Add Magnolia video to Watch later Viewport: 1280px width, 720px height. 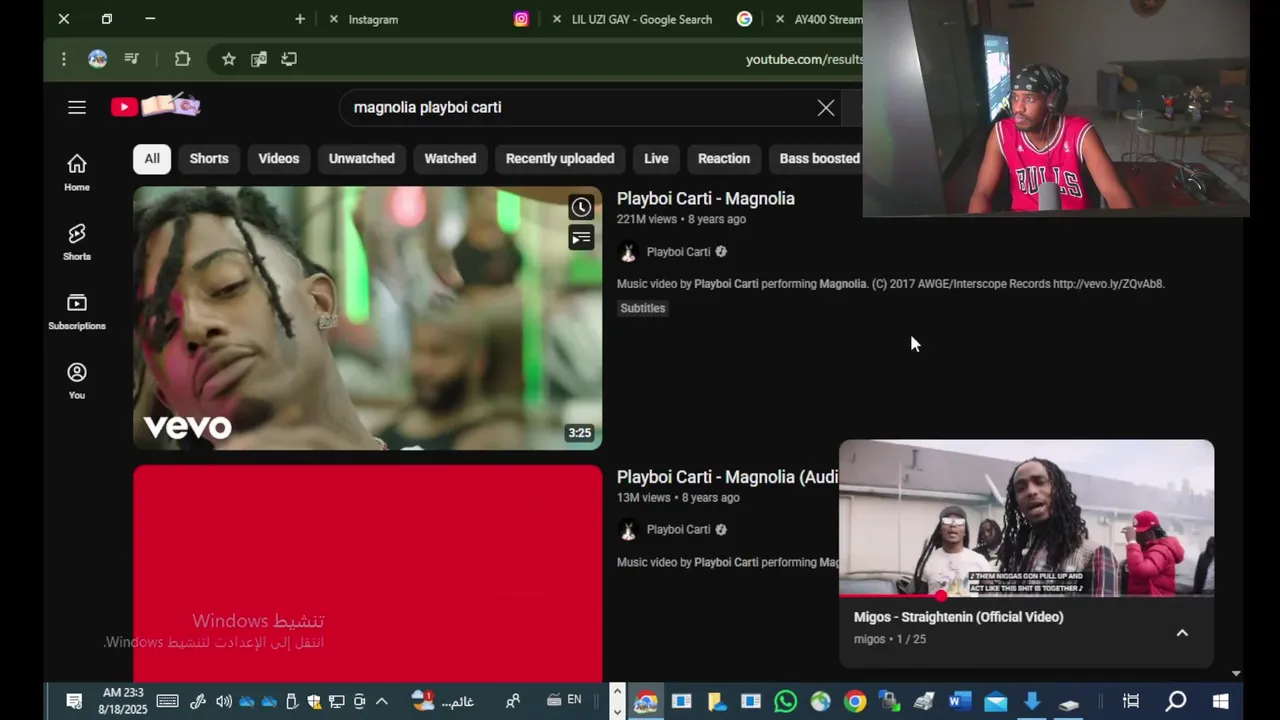581,207
